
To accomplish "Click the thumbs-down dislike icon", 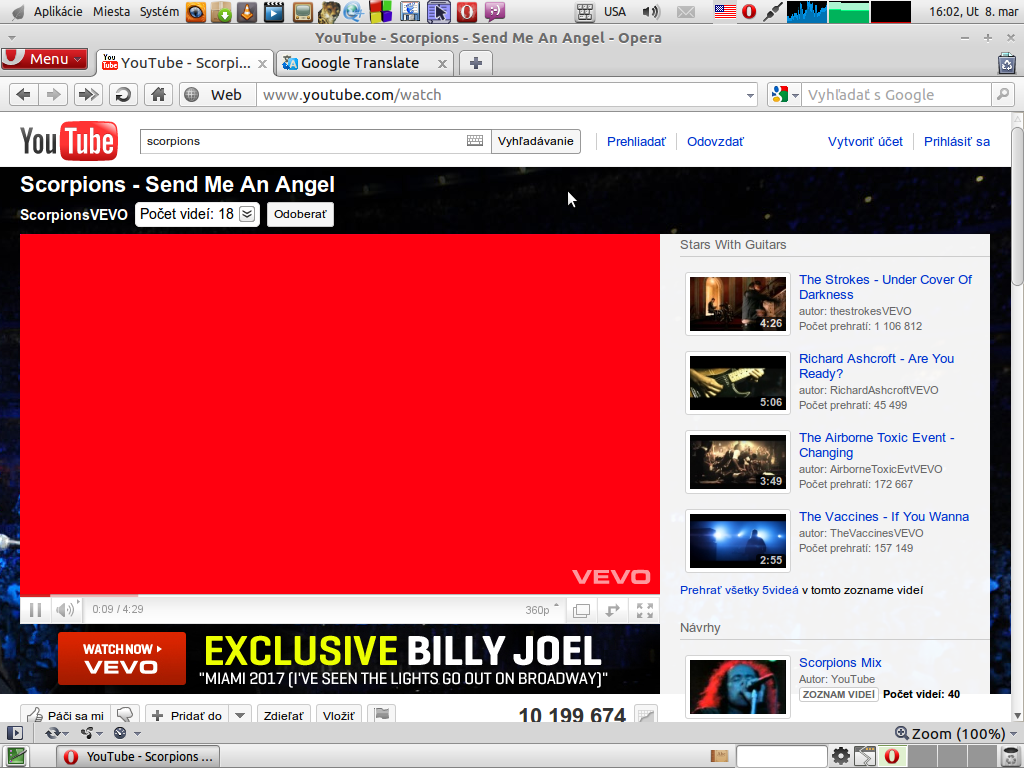I will [125, 714].
